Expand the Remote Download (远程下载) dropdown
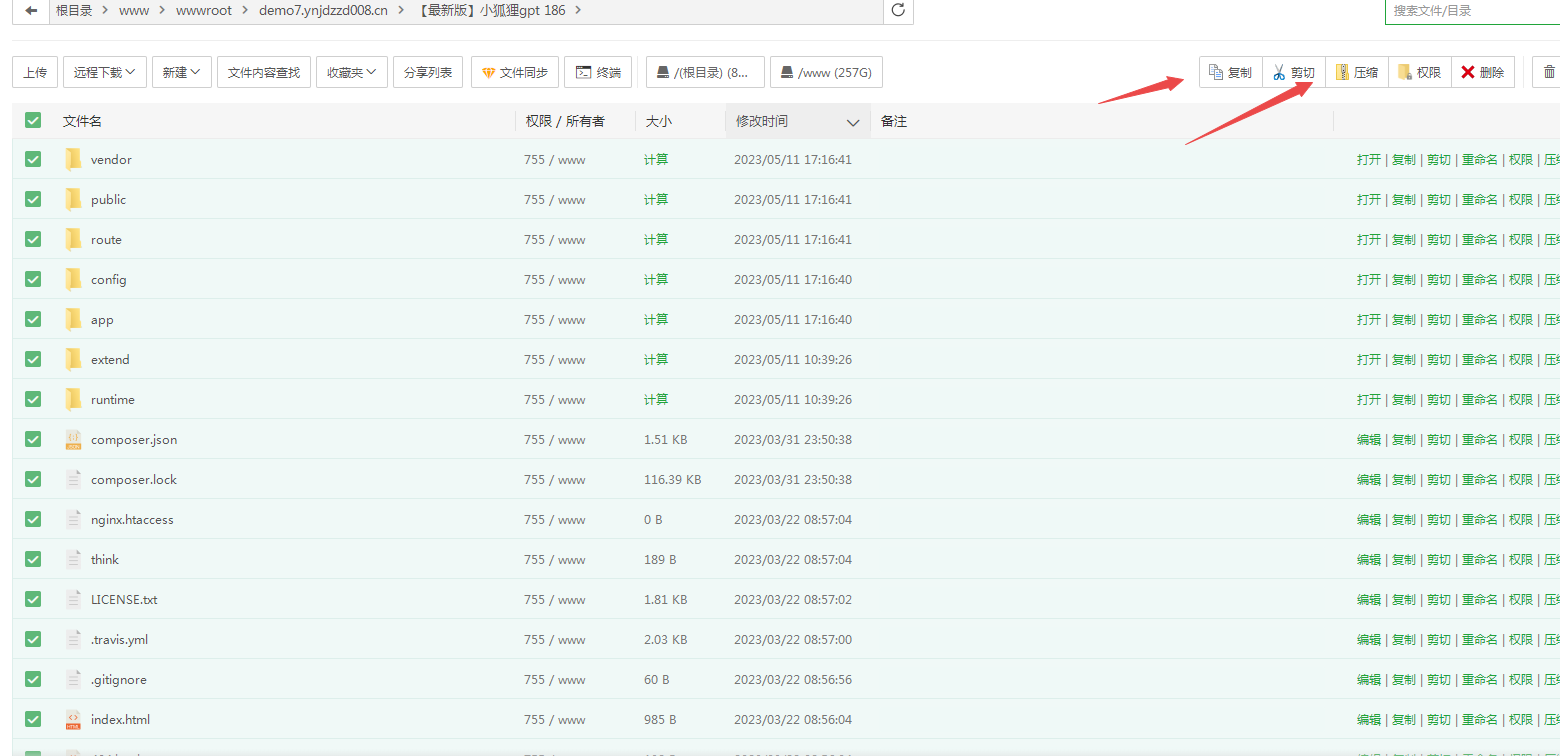Screen dimensions: 1560x756 click(104, 72)
